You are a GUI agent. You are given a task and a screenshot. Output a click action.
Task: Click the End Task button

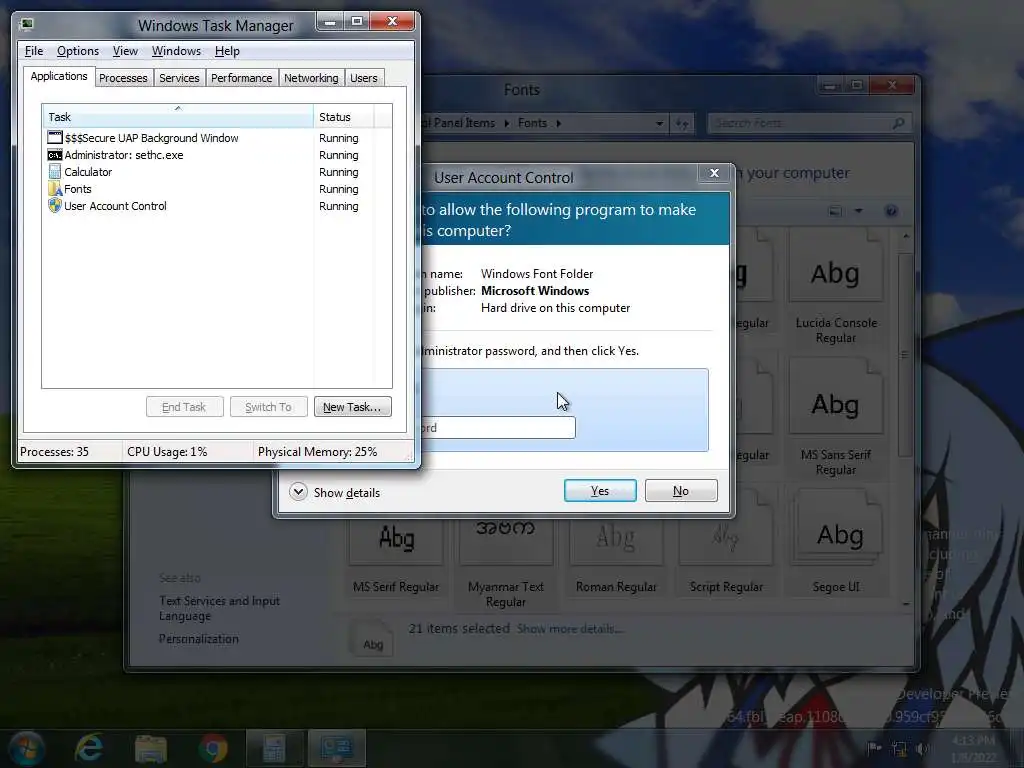[184, 407]
